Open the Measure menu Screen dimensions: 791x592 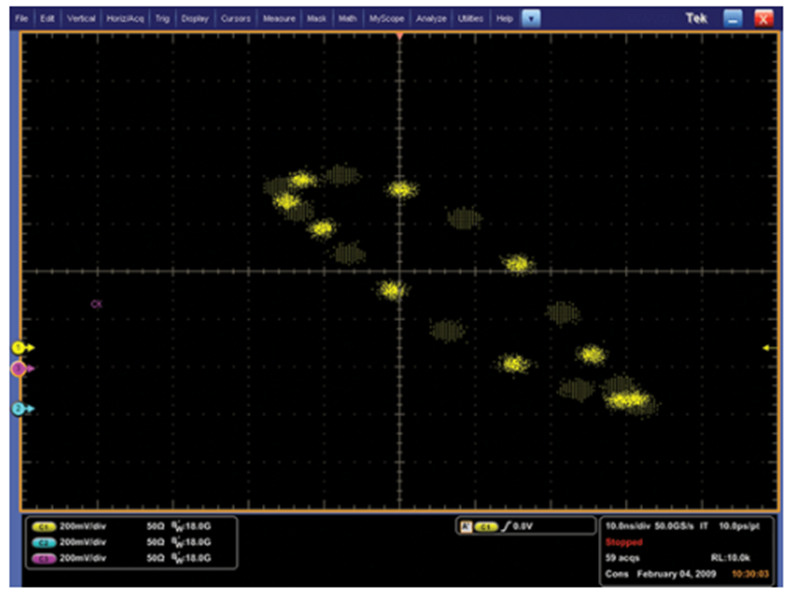click(277, 19)
